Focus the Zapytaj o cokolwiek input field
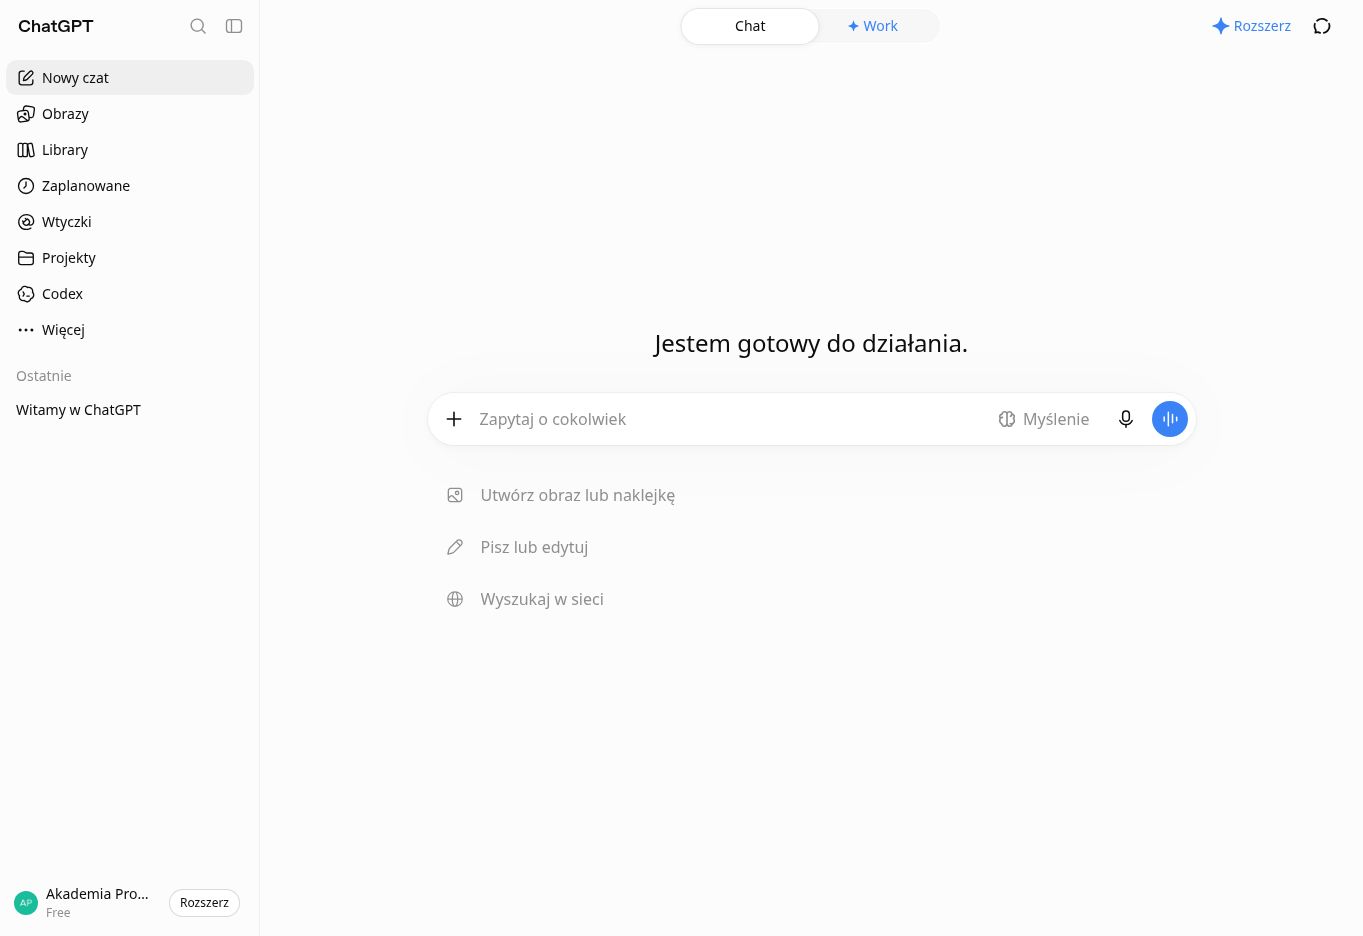The image size is (1363, 936). coord(730,419)
